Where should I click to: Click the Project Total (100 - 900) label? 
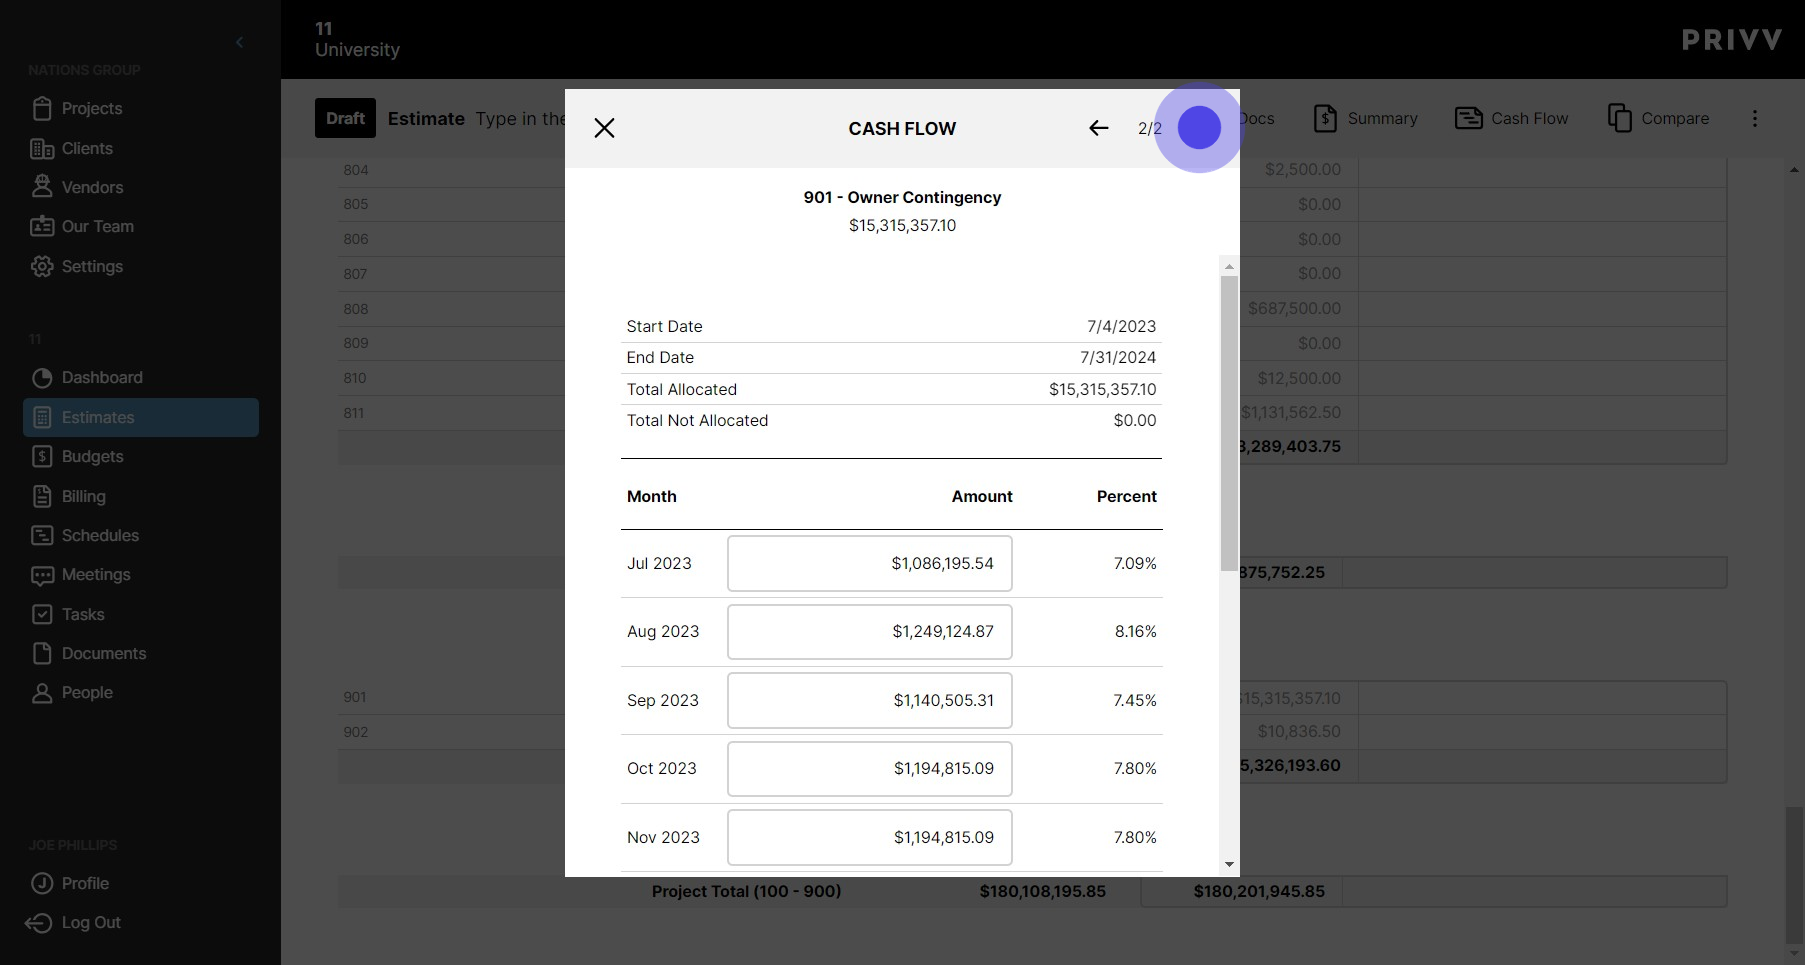(x=746, y=891)
